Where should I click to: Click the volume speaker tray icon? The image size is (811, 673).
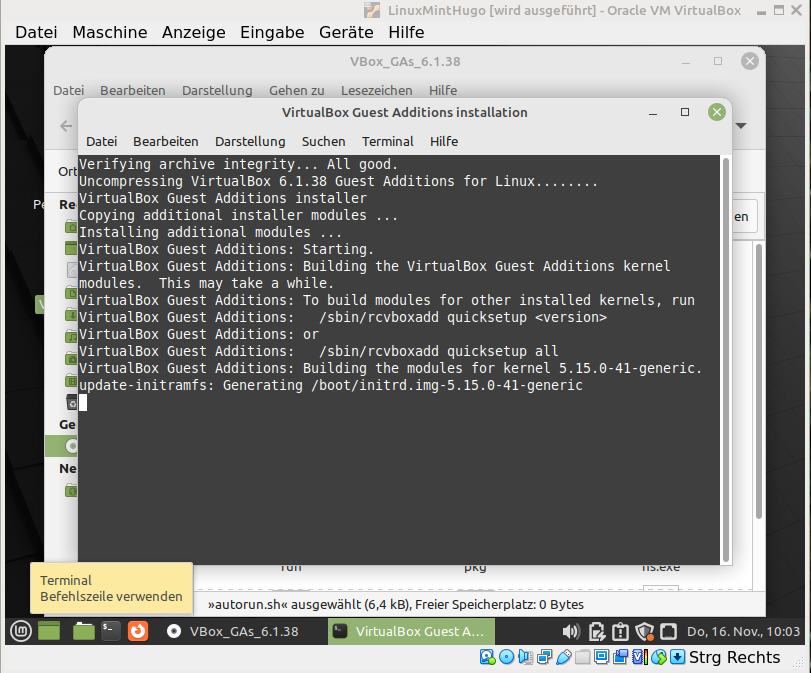click(x=571, y=632)
